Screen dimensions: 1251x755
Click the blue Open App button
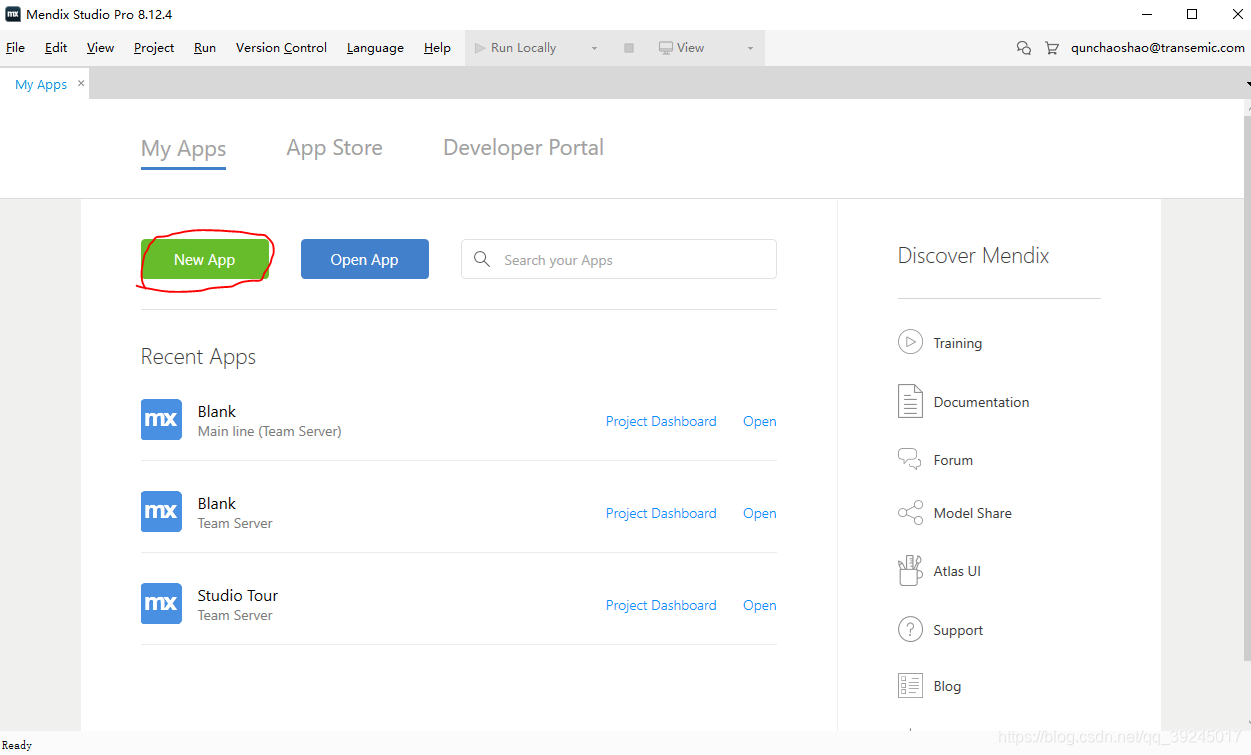pyautogui.click(x=365, y=259)
